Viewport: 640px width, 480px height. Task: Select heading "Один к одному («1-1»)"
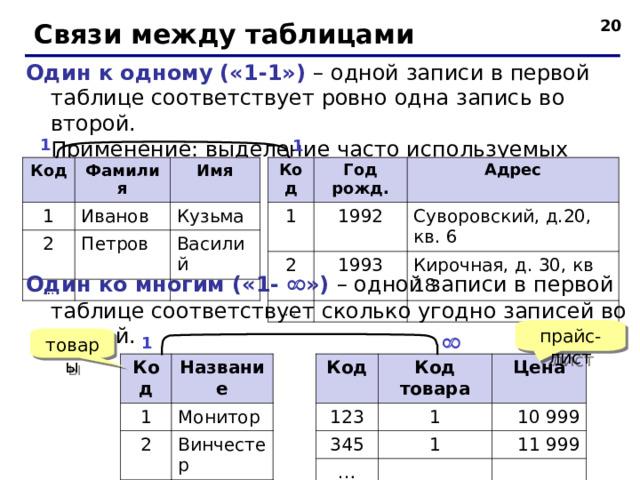(165, 73)
